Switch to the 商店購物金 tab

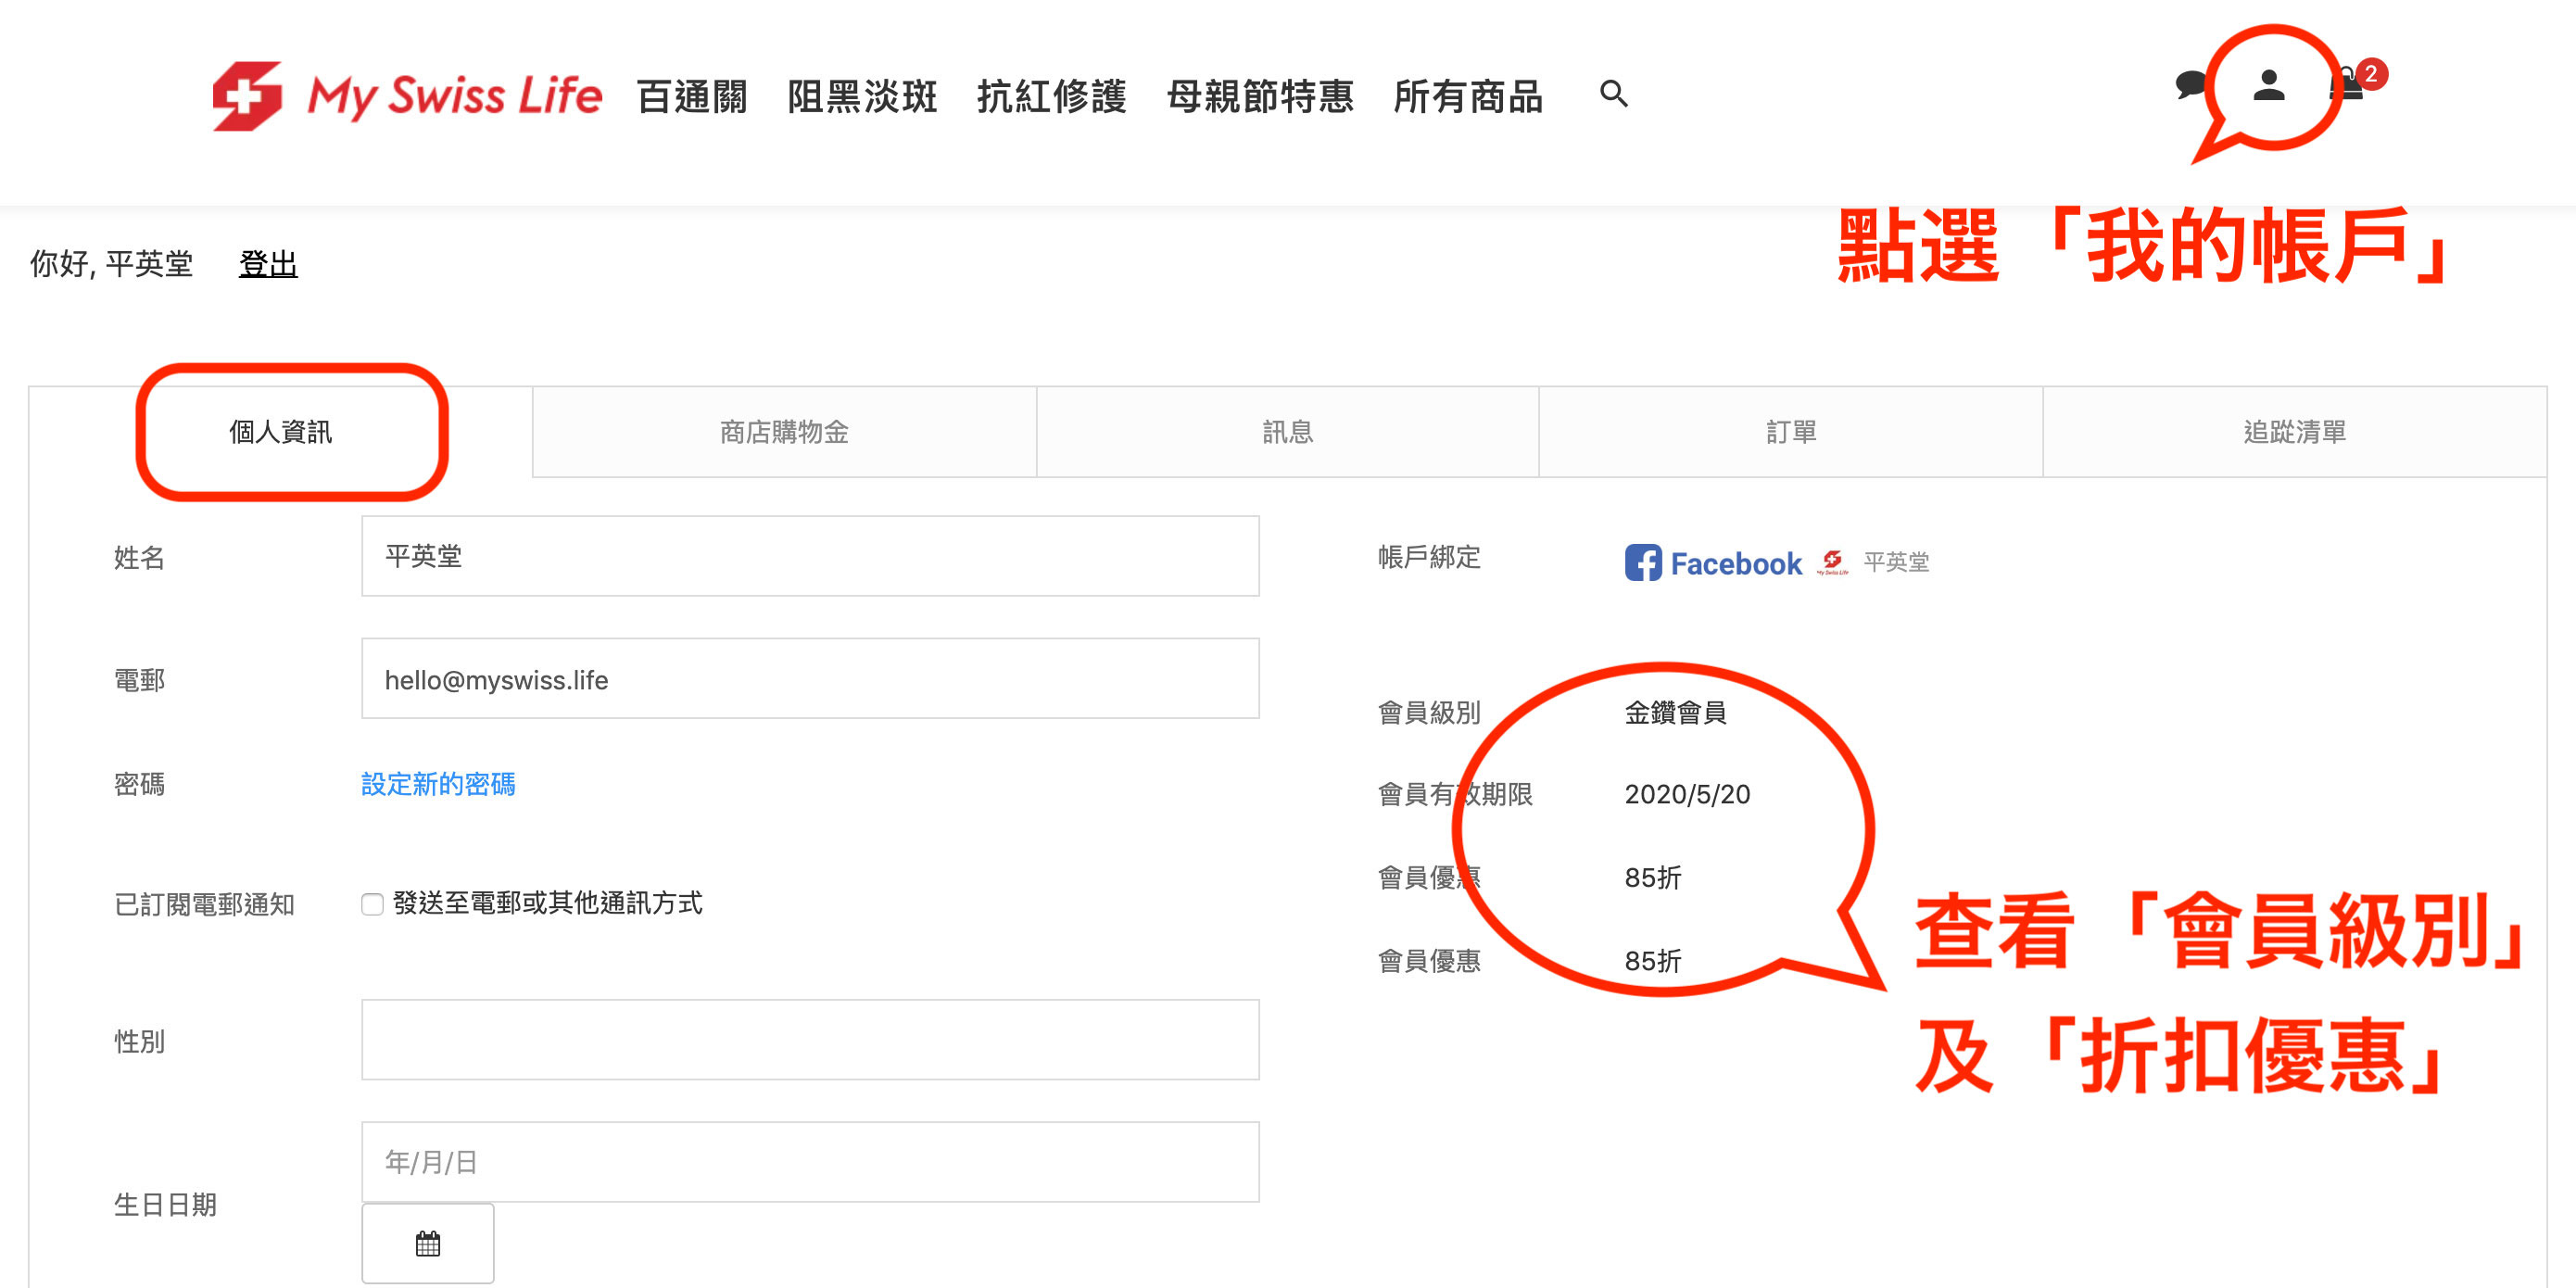pyautogui.click(x=784, y=432)
